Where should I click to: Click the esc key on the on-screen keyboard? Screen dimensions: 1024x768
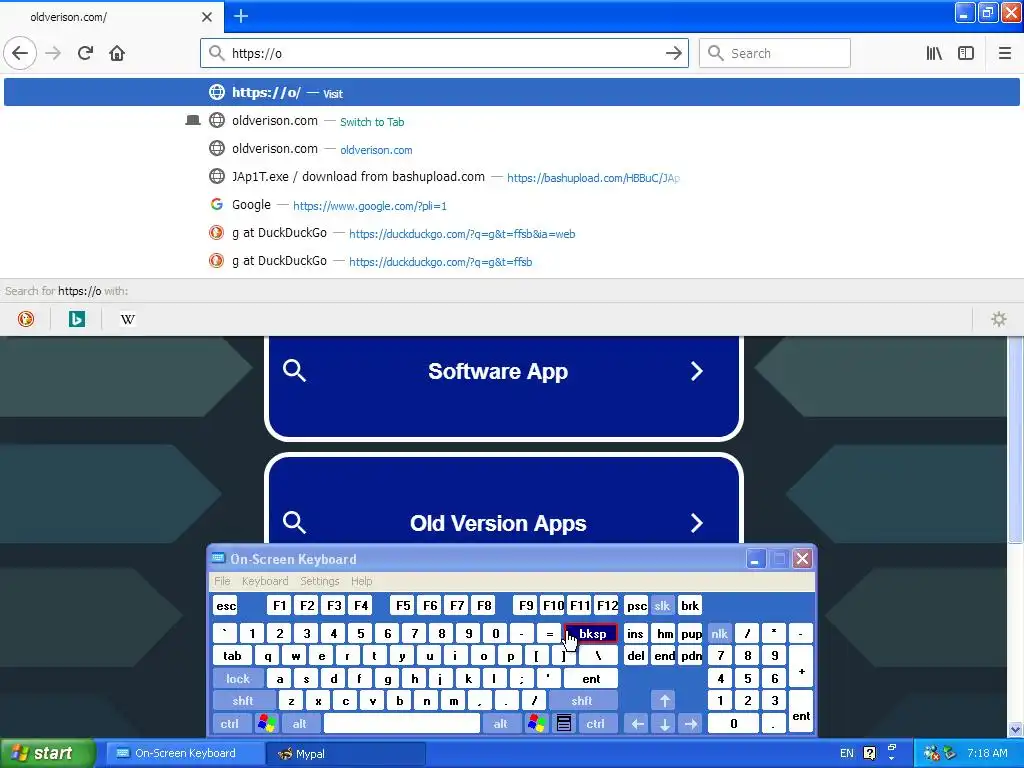click(x=226, y=606)
